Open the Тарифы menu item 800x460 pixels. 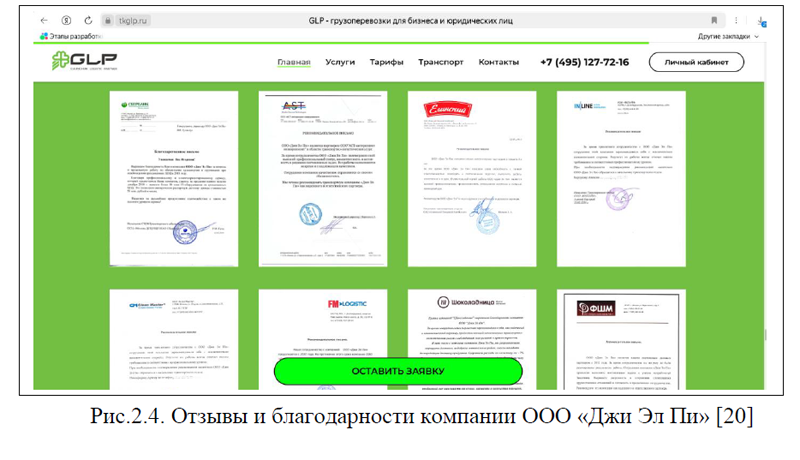coord(386,62)
